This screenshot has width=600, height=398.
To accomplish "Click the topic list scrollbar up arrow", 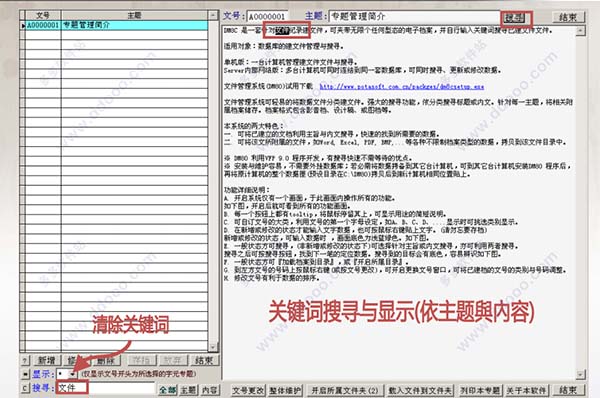I will (x=213, y=15).
